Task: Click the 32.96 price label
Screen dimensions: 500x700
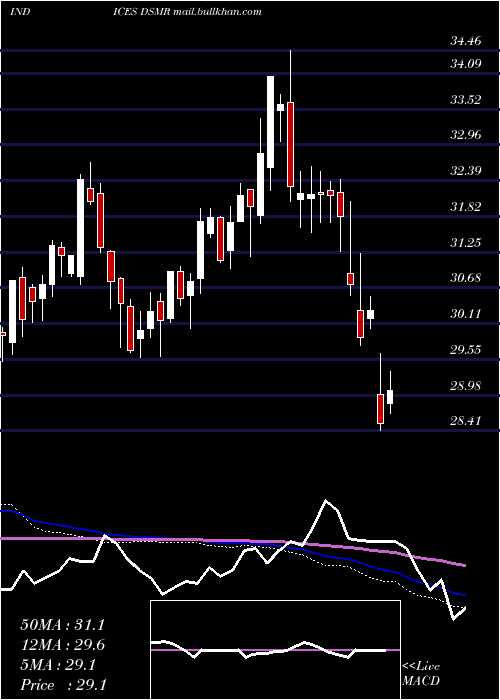Action: [x=466, y=135]
